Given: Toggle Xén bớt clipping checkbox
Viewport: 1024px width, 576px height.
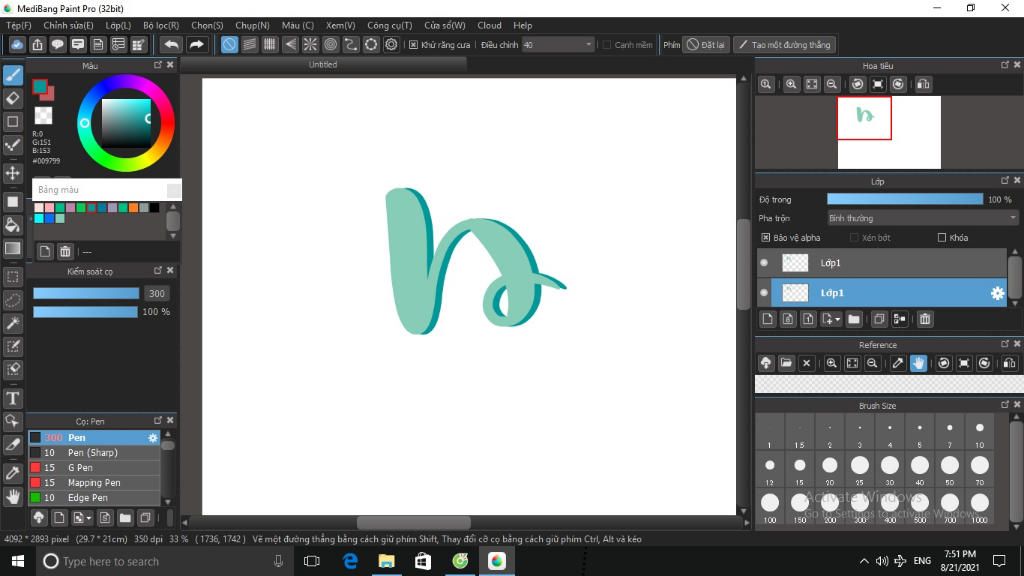Looking at the screenshot, I should click(x=854, y=238).
